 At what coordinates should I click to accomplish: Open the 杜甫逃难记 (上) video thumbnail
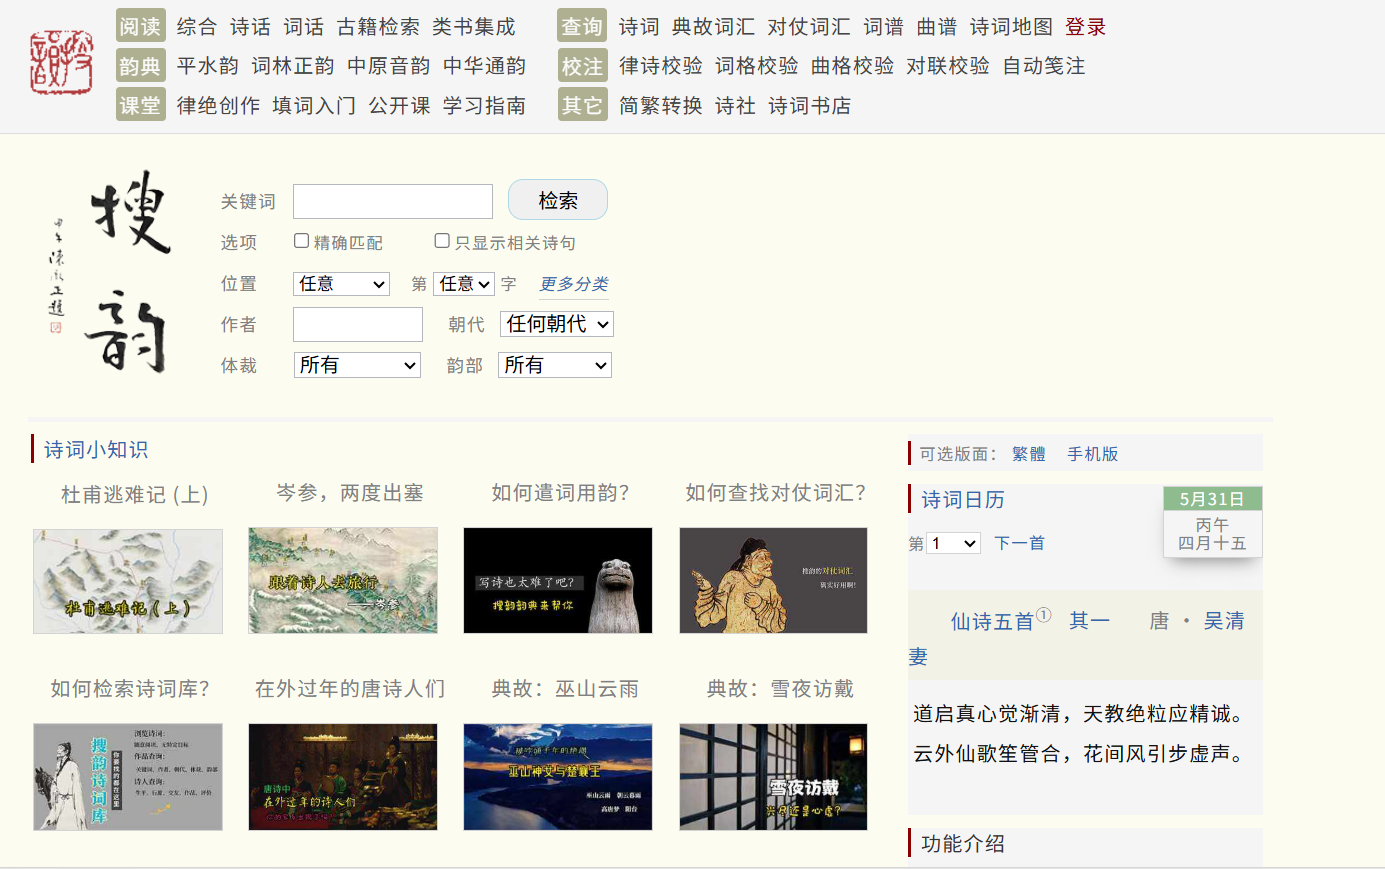point(128,581)
